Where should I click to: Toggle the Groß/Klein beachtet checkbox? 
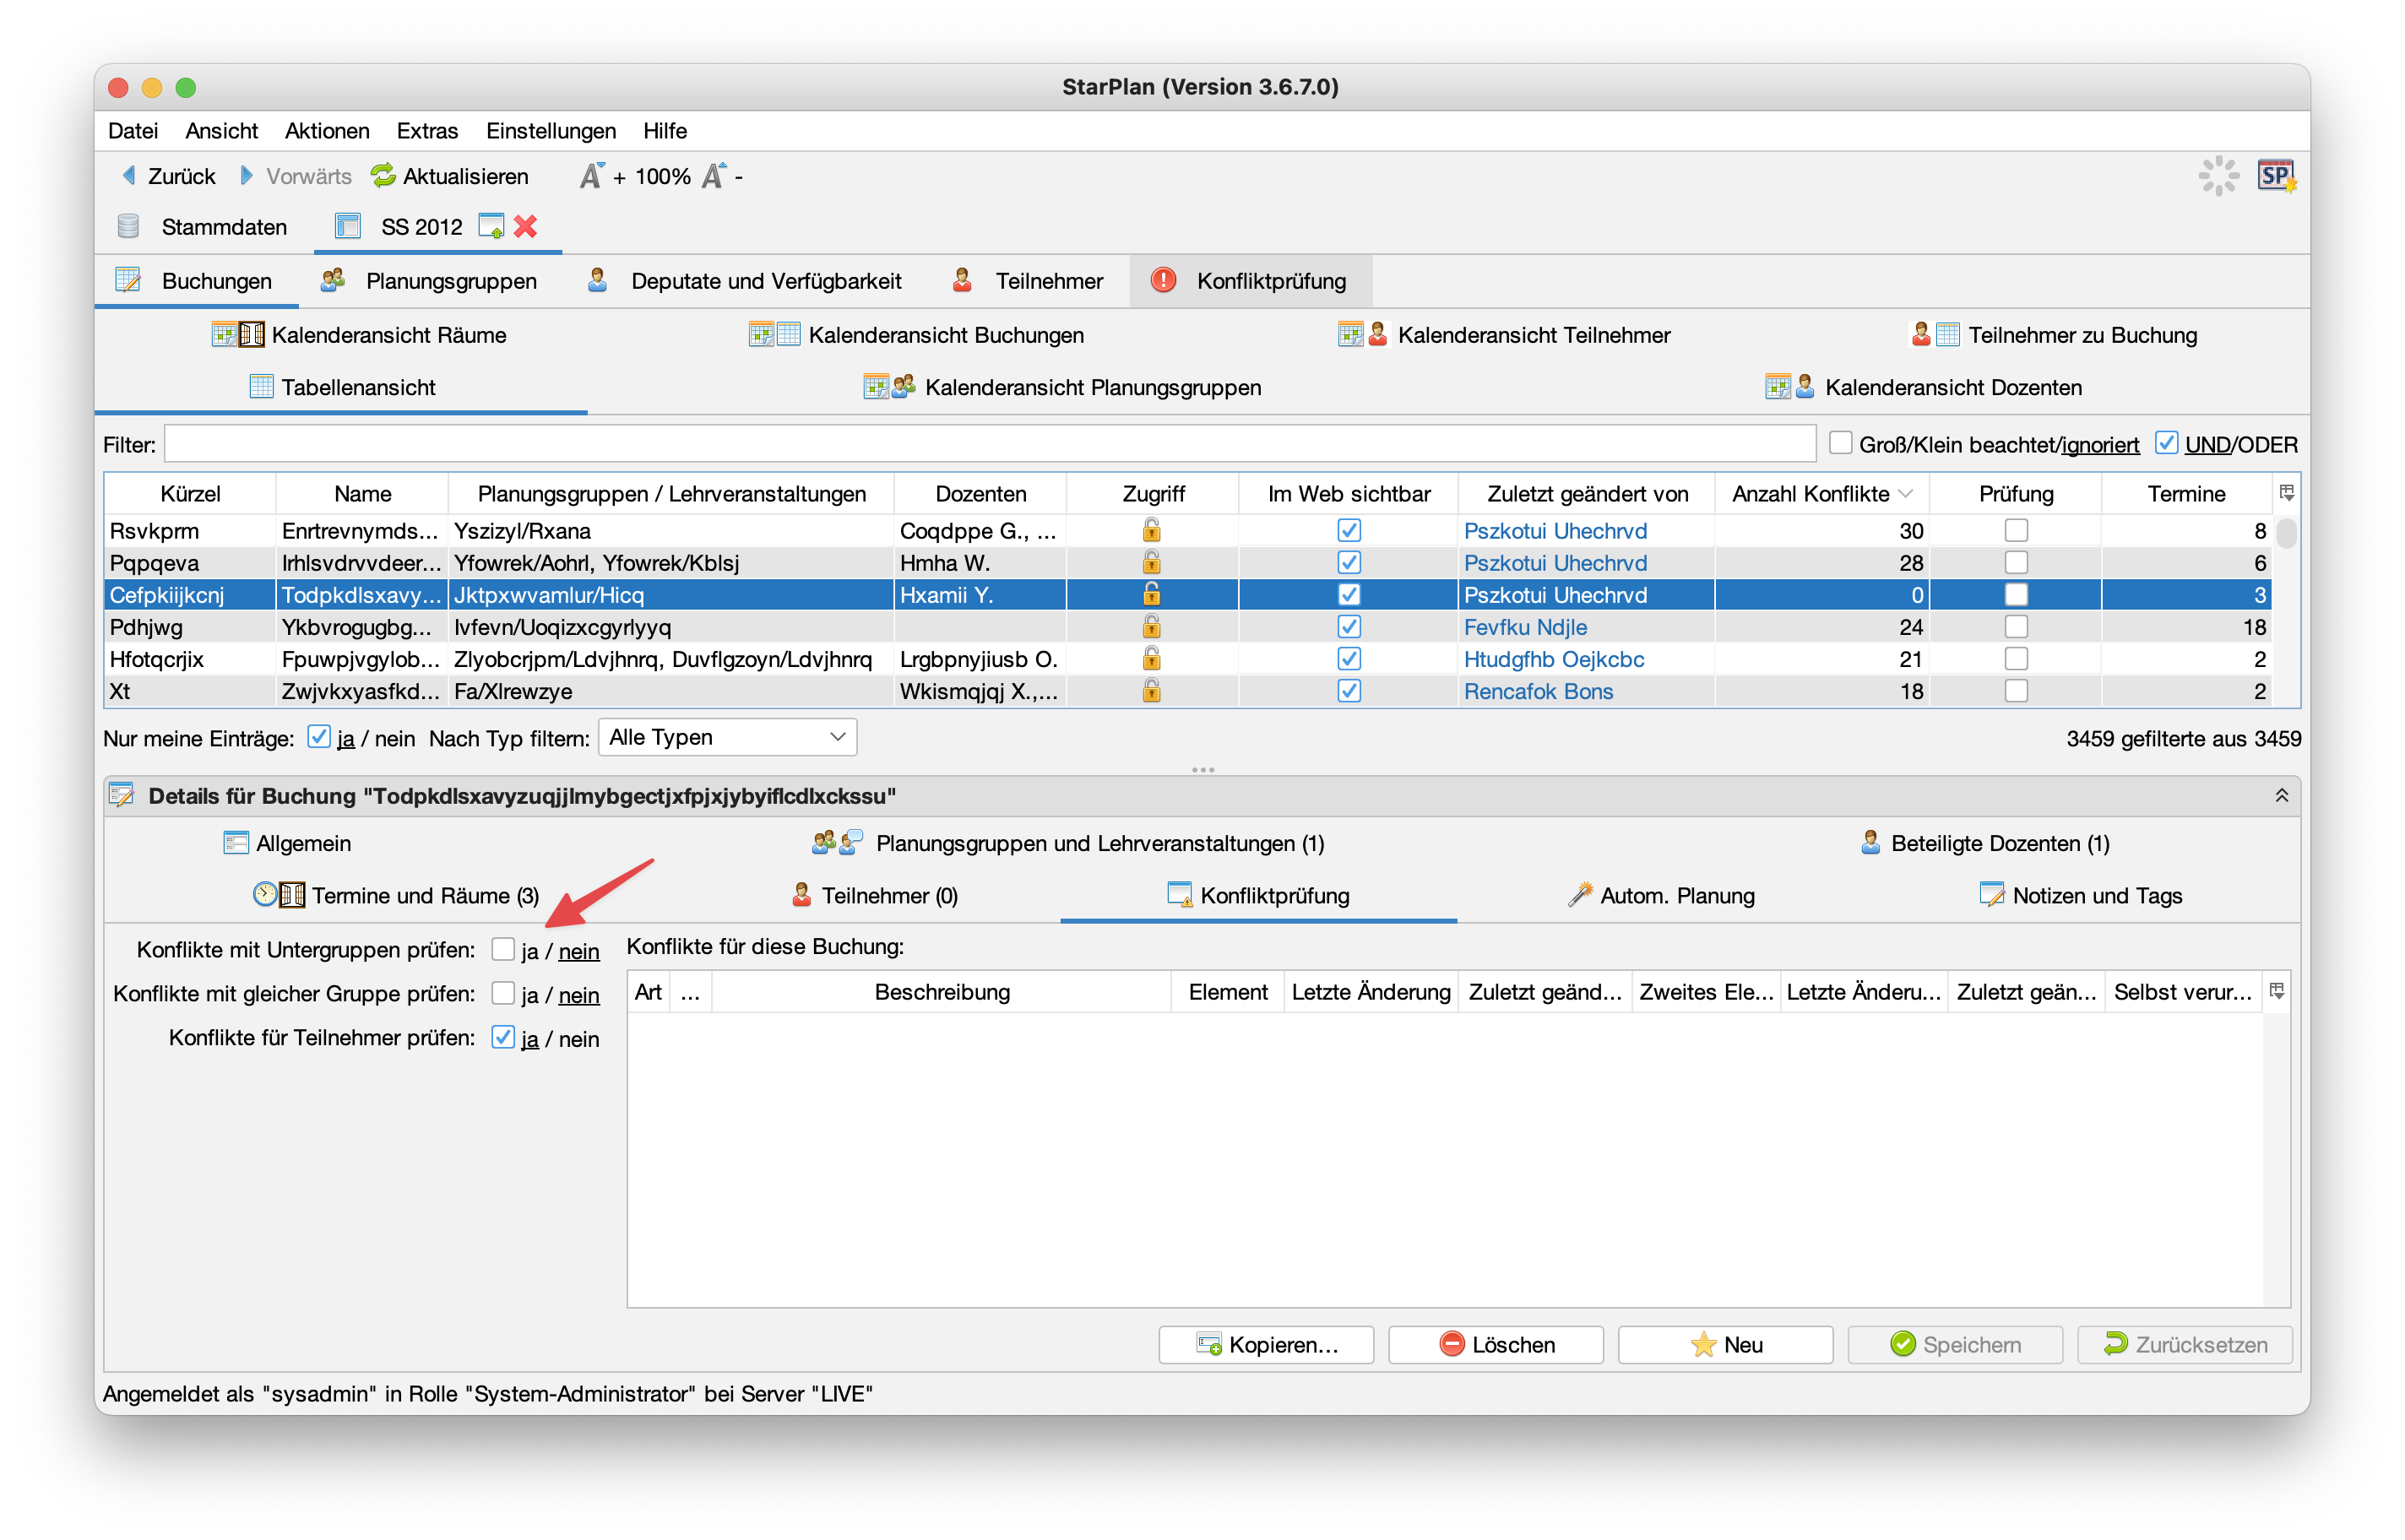coord(1840,443)
